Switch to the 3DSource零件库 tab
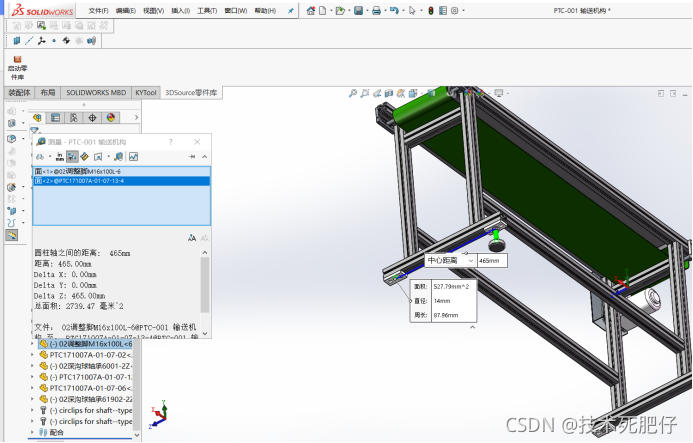 (x=191, y=93)
